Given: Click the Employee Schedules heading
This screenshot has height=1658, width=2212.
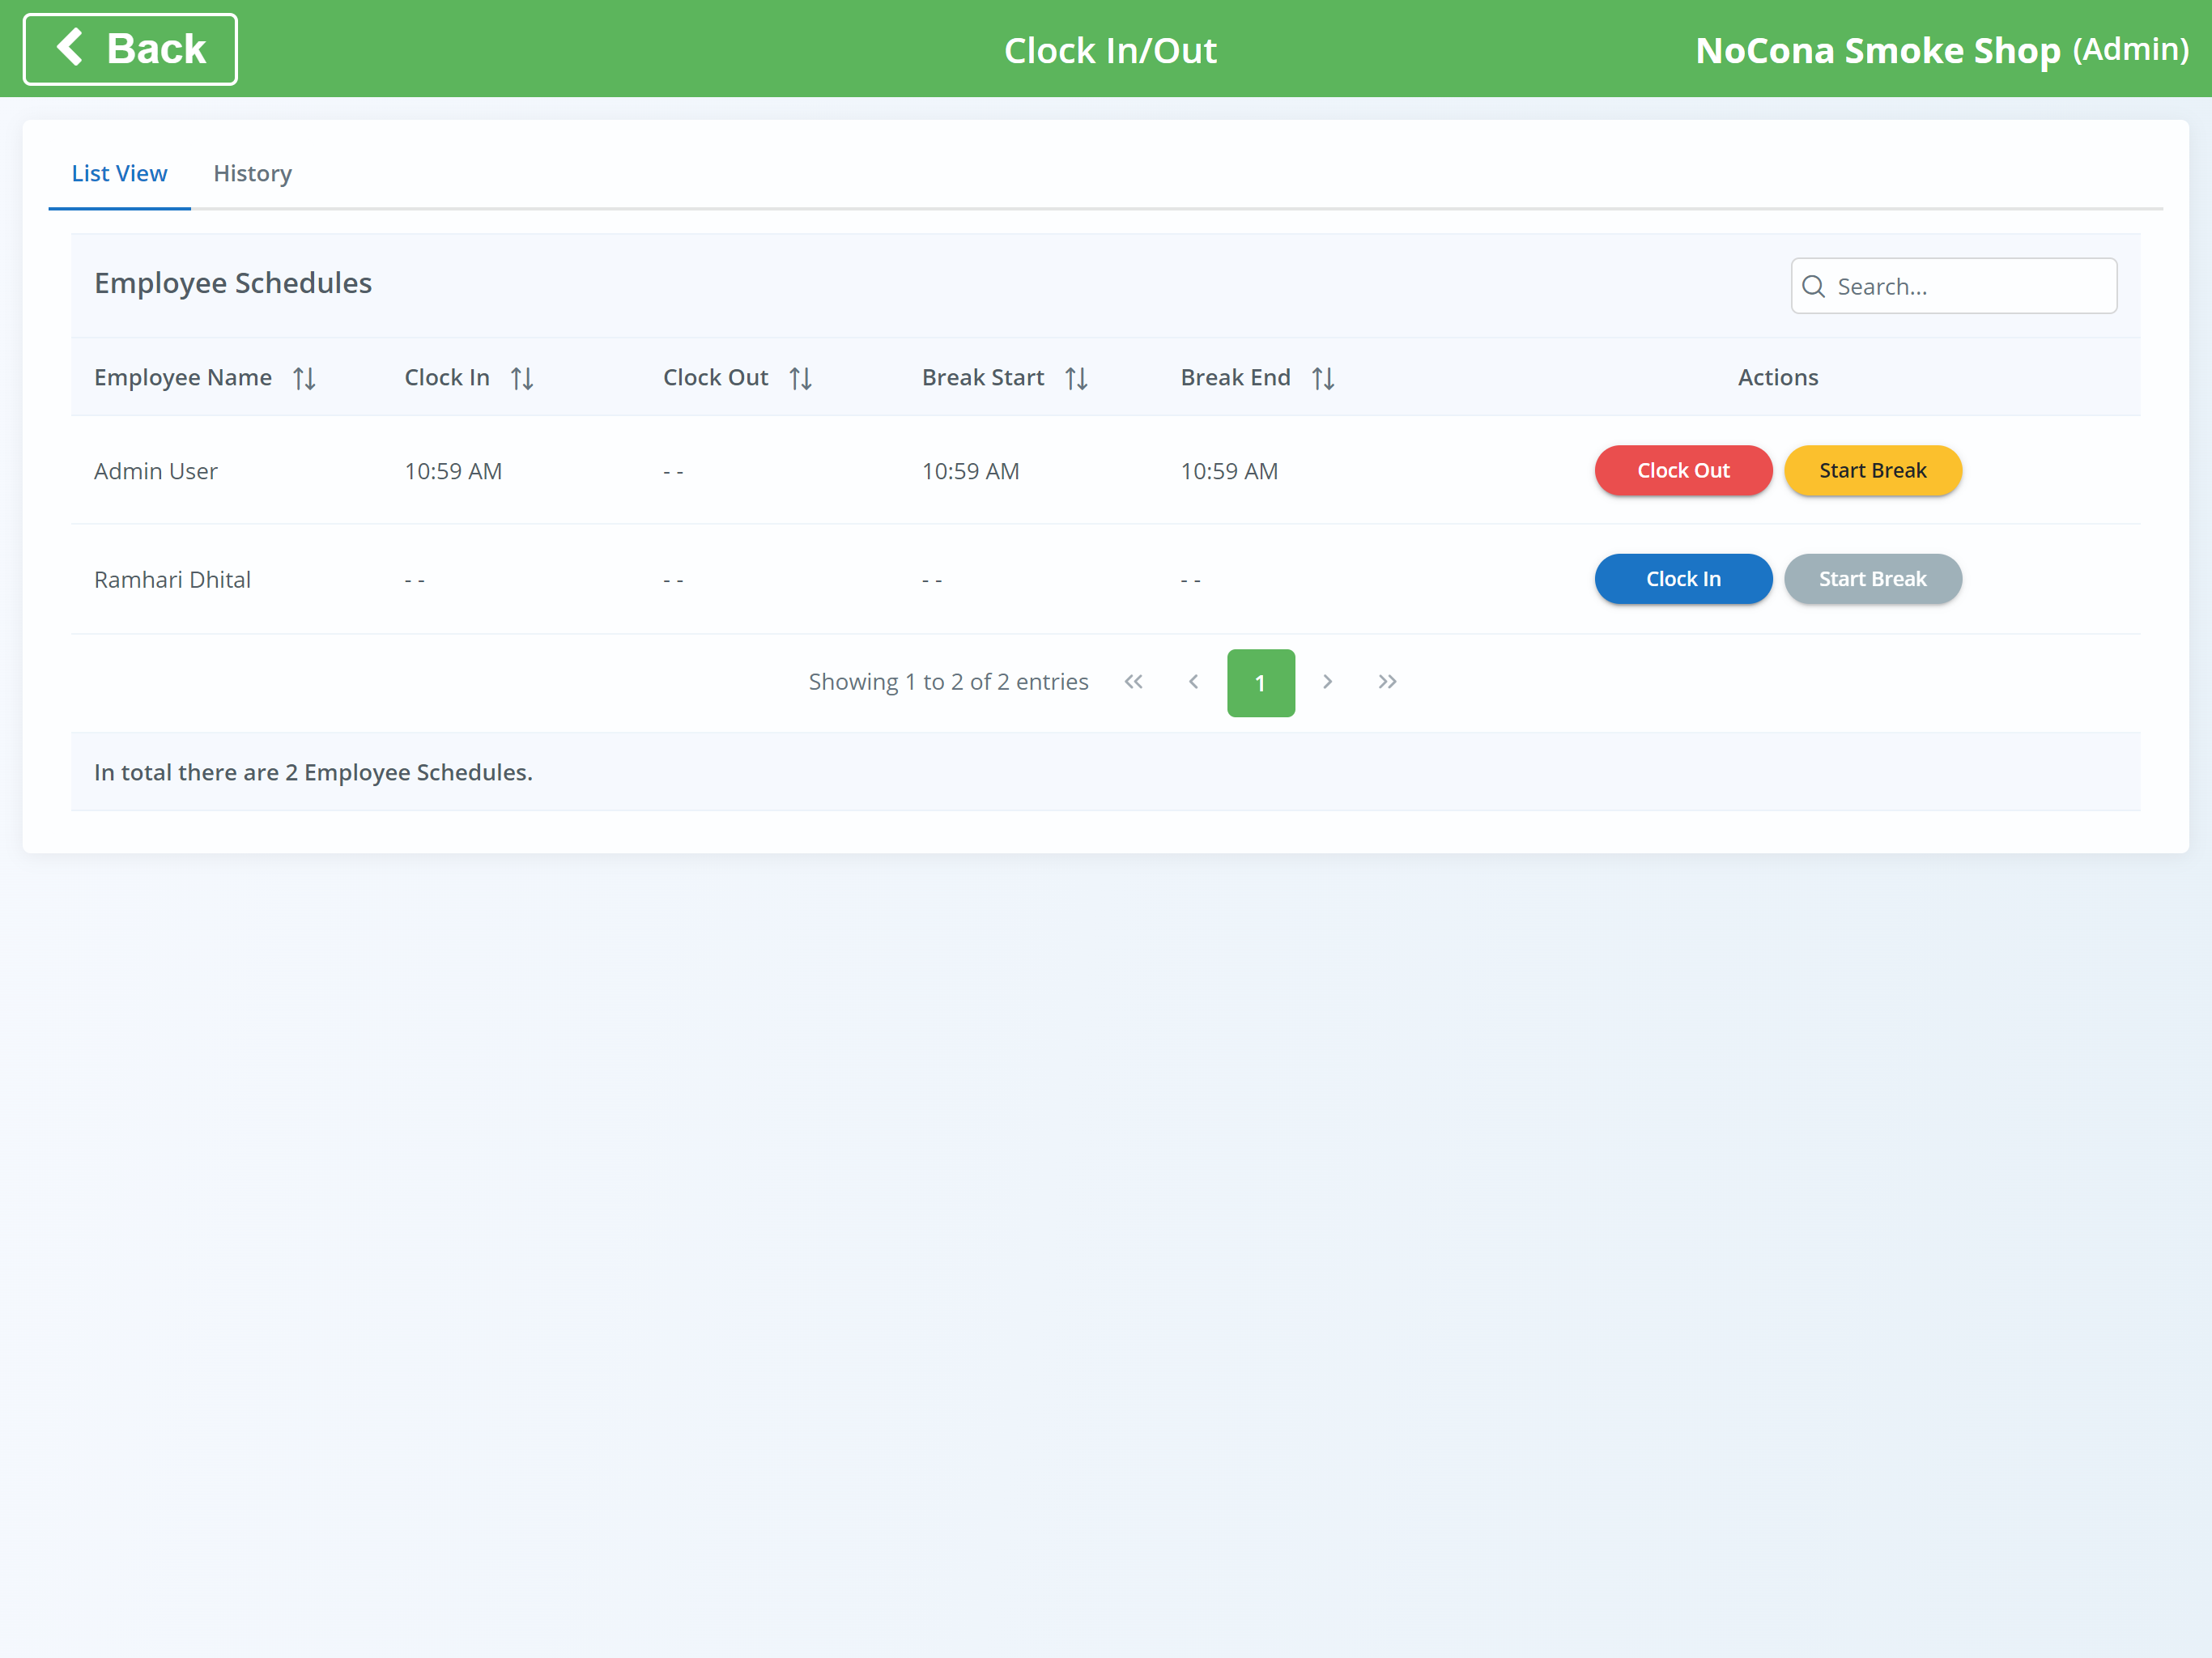Looking at the screenshot, I should (233, 283).
